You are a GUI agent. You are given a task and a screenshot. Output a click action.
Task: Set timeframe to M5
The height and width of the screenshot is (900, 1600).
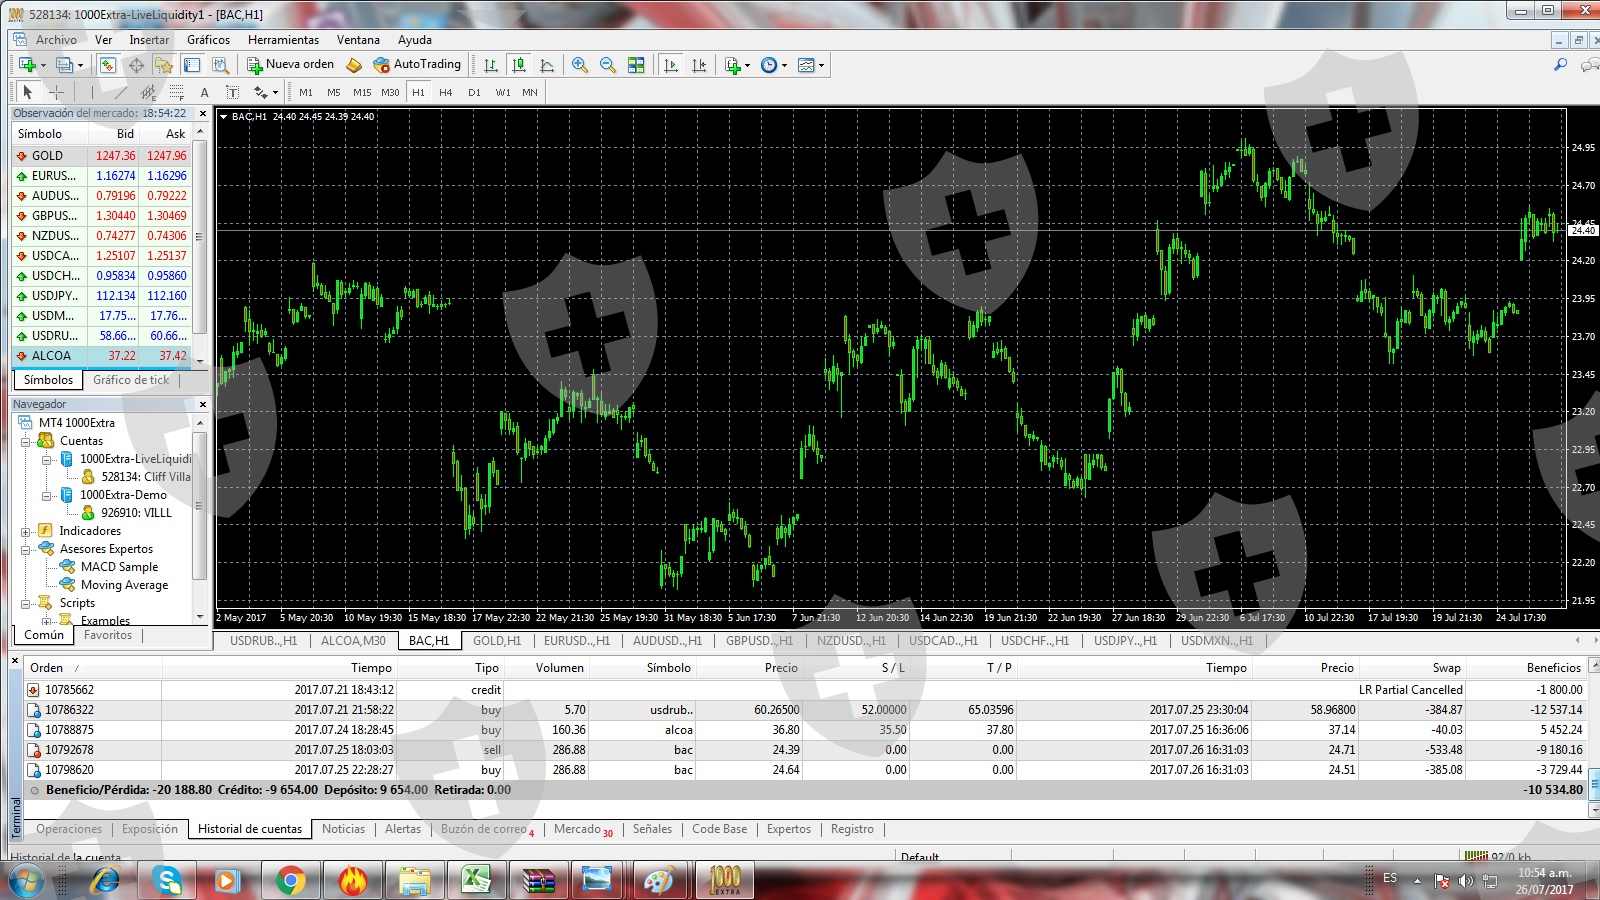[334, 92]
